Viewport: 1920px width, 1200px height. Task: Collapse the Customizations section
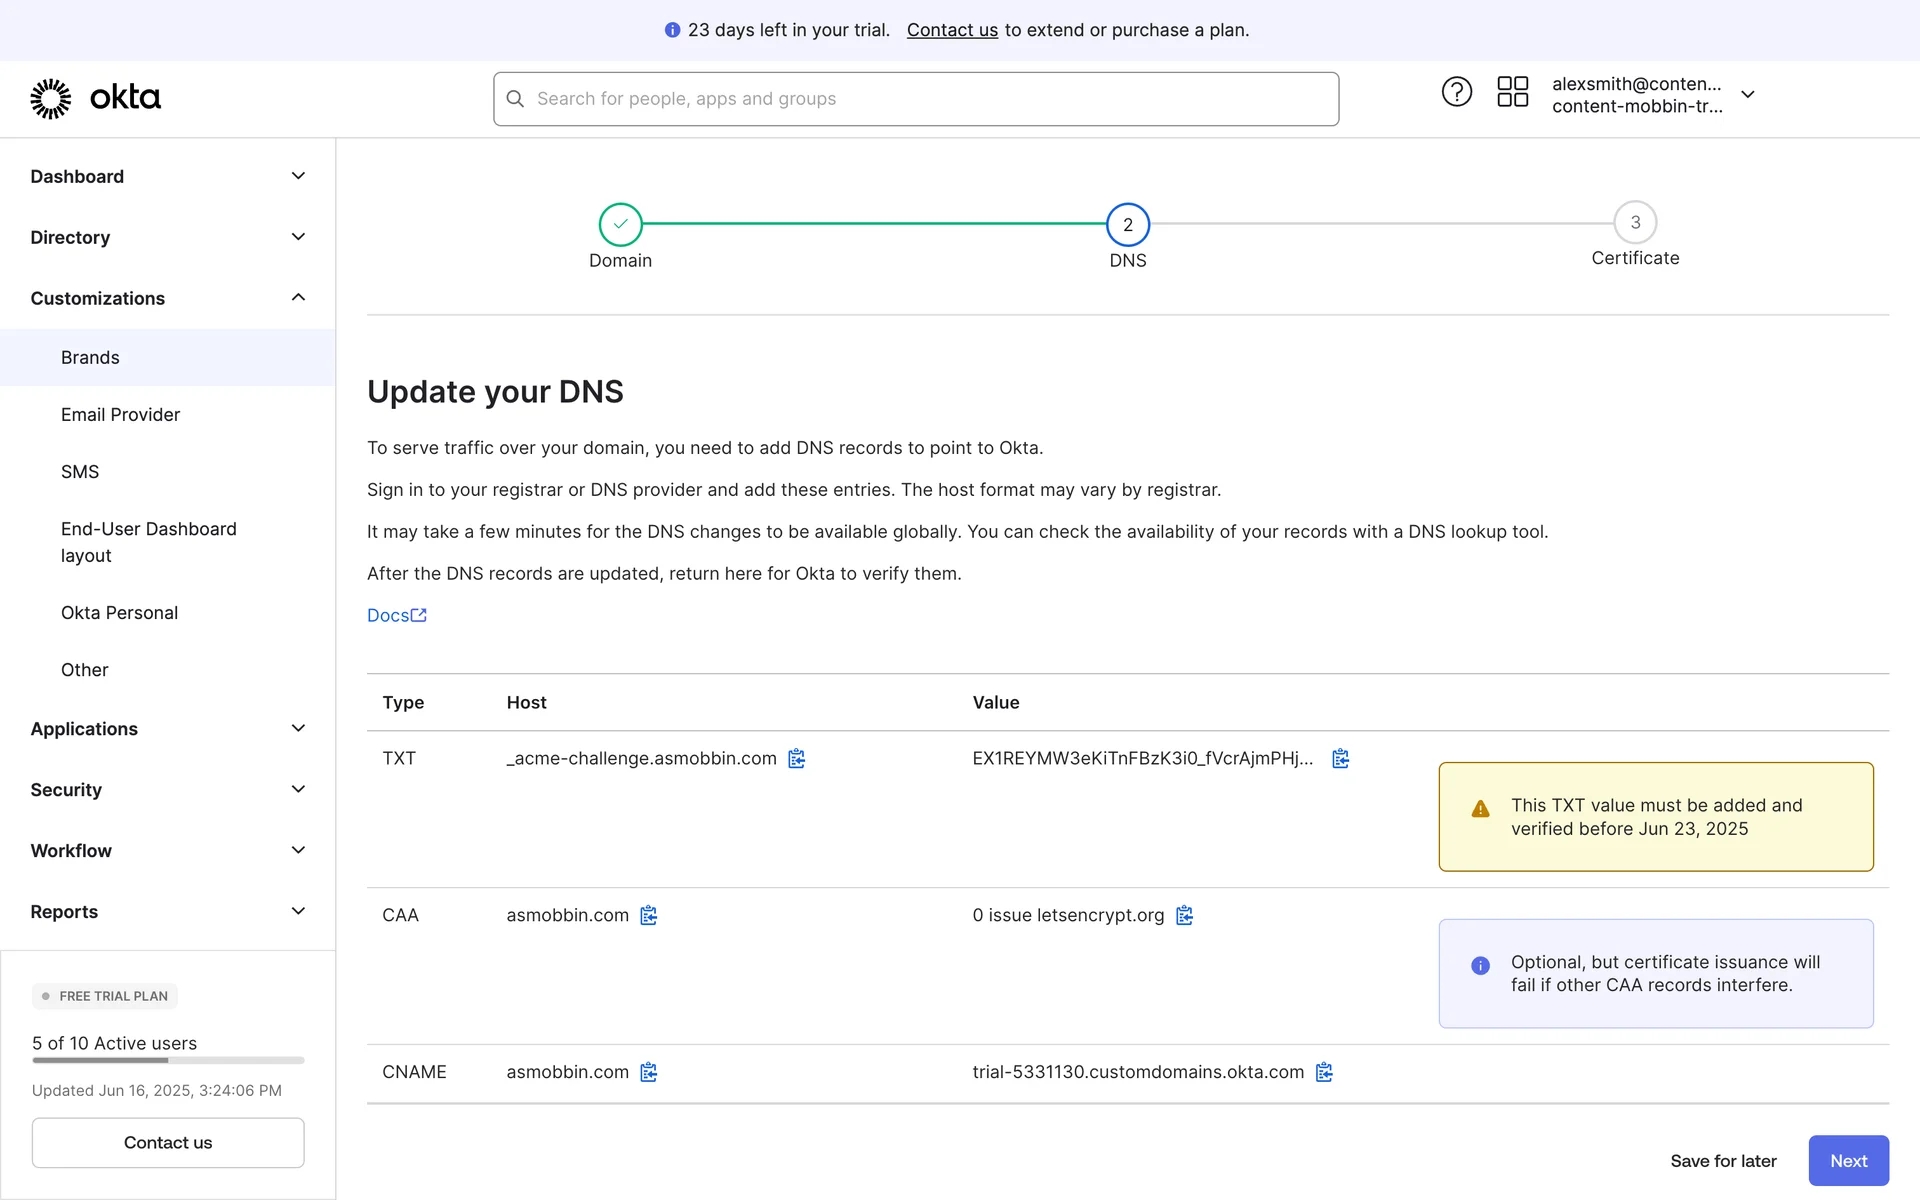(x=297, y=298)
